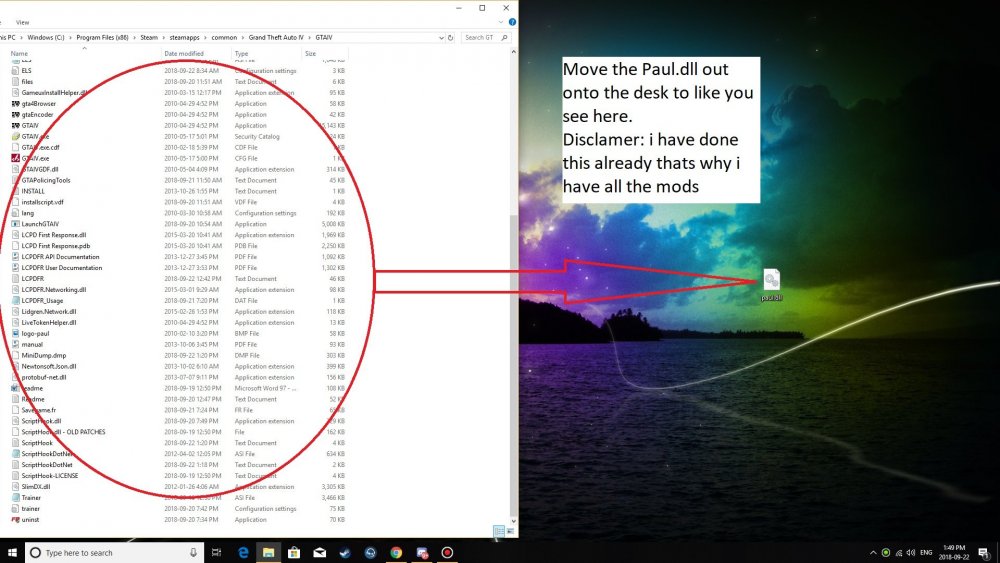The width and height of the screenshot is (1000, 563).
Task: Switch to Details view layout icon
Action: point(499,531)
